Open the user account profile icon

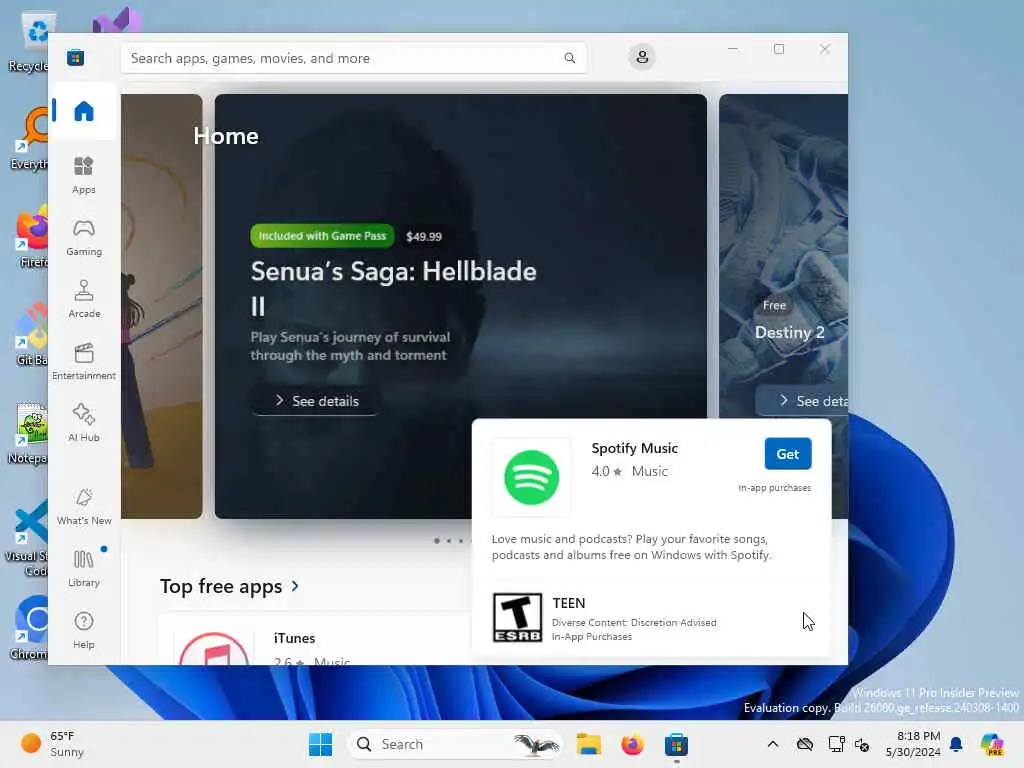pos(642,57)
